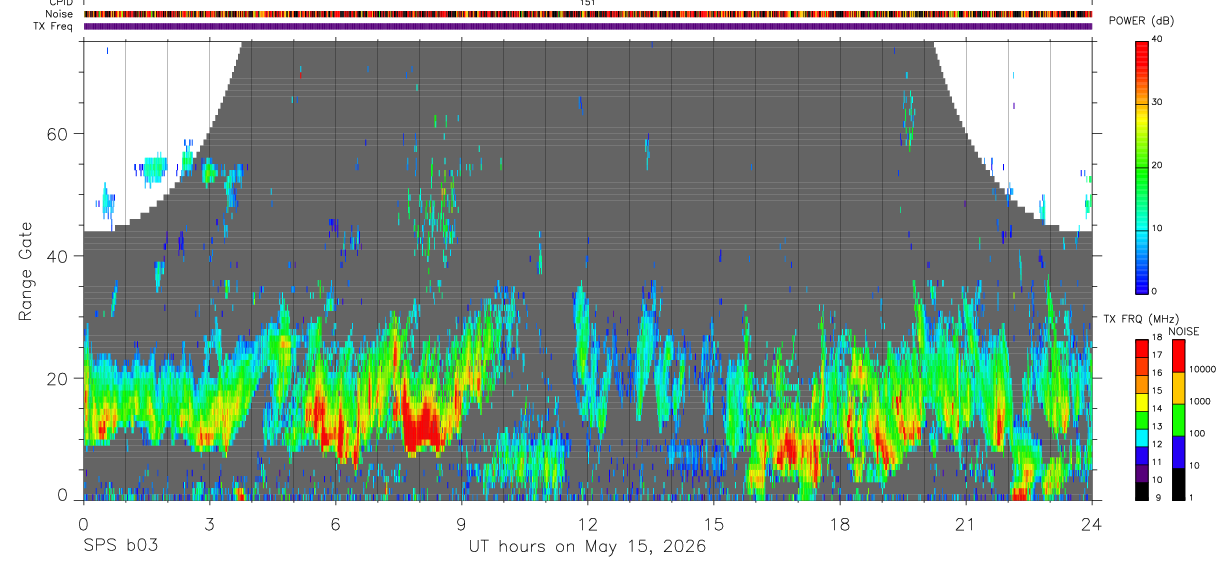Select the 1 tick on noise legend
The image size is (1228, 567).
pos(1190,496)
